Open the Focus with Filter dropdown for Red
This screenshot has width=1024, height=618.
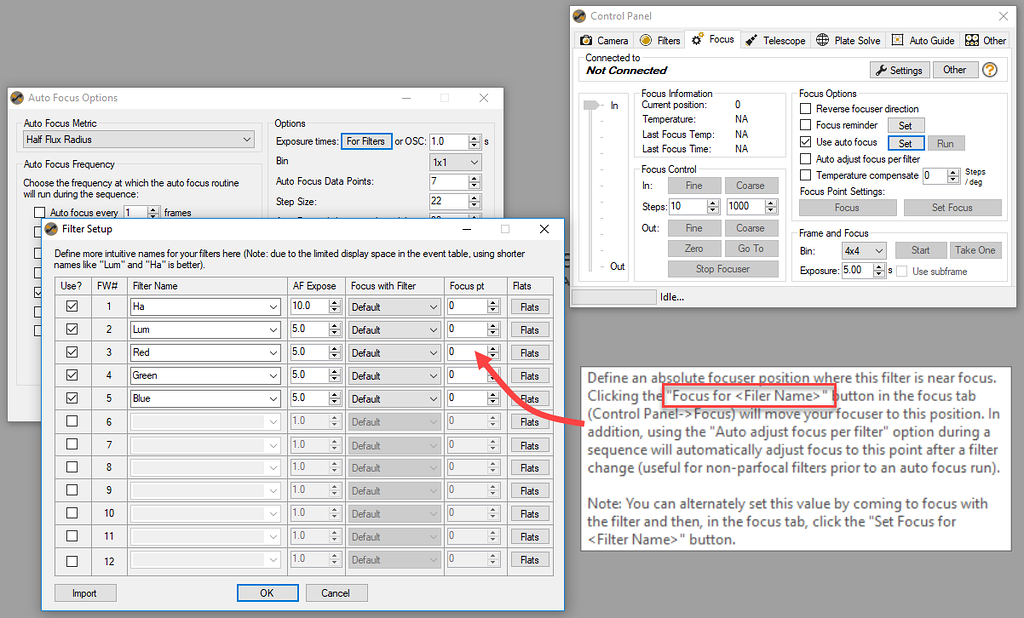(x=394, y=352)
